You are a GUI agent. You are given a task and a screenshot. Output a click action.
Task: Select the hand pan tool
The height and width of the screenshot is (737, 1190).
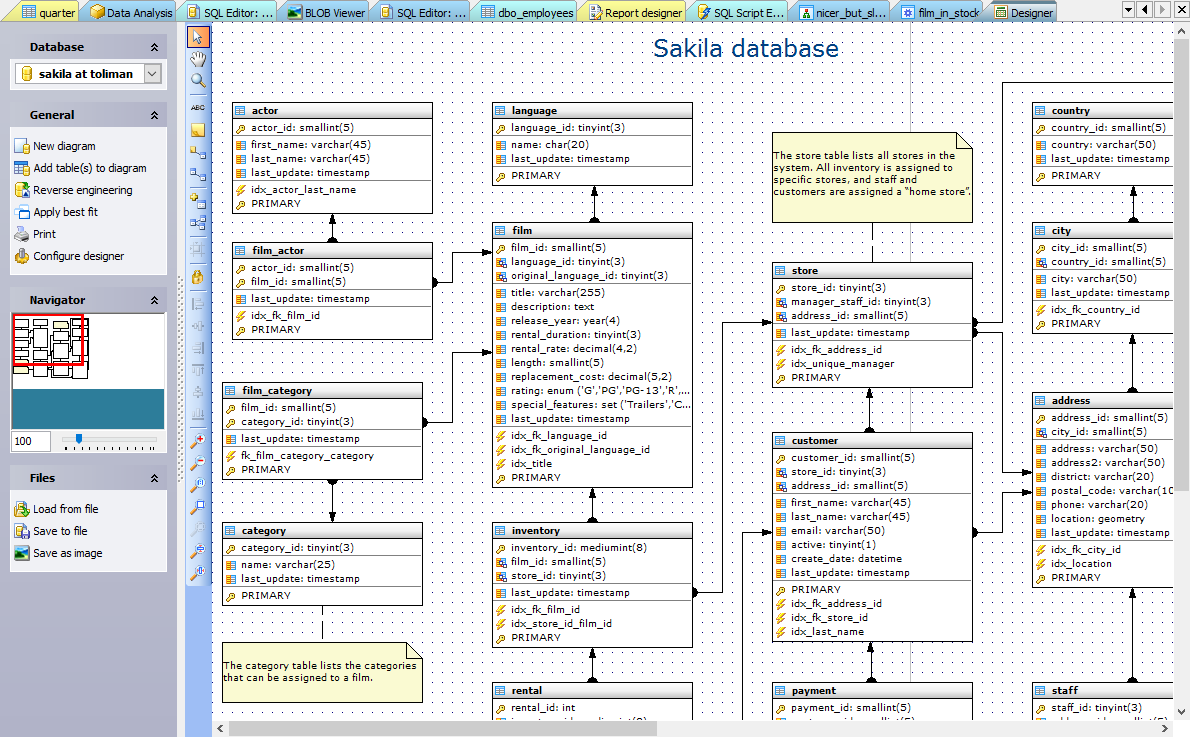coord(198,59)
